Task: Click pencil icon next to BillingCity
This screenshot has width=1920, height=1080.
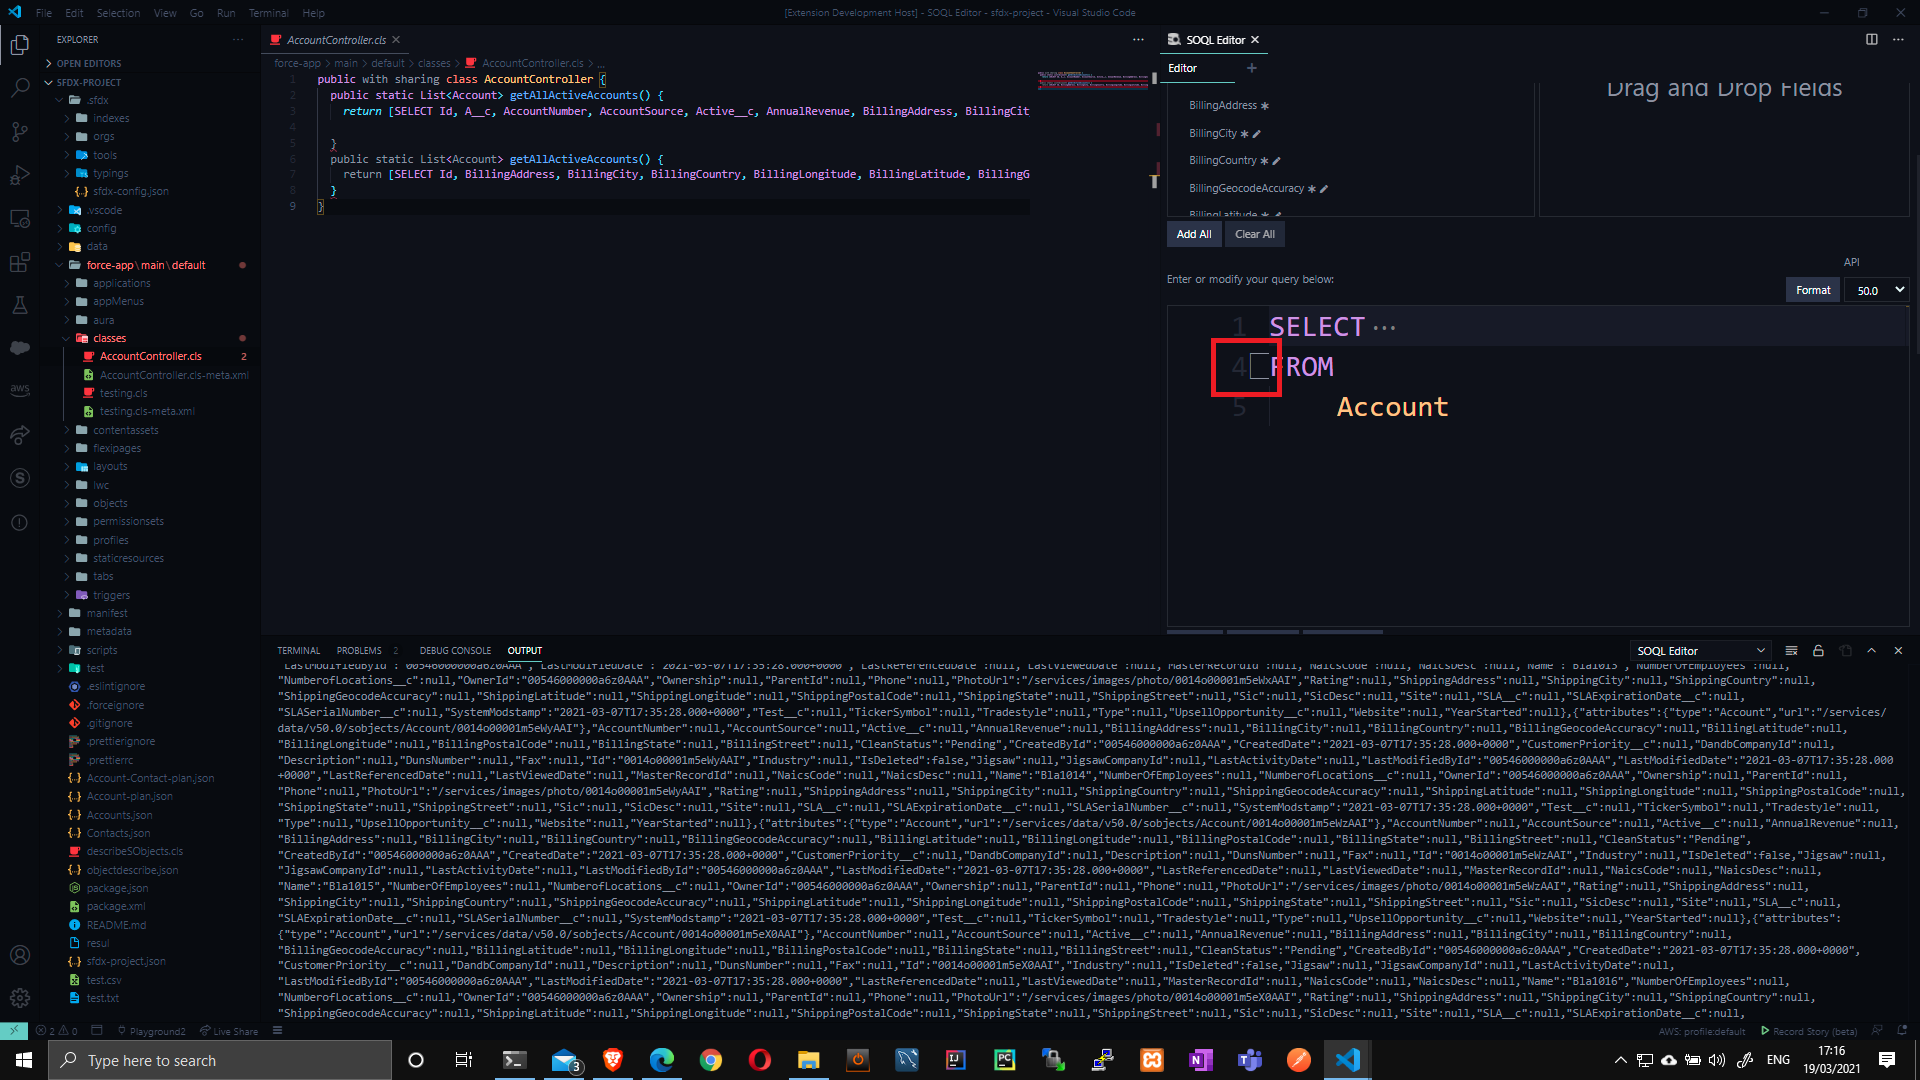Action: pos(1257,134)
